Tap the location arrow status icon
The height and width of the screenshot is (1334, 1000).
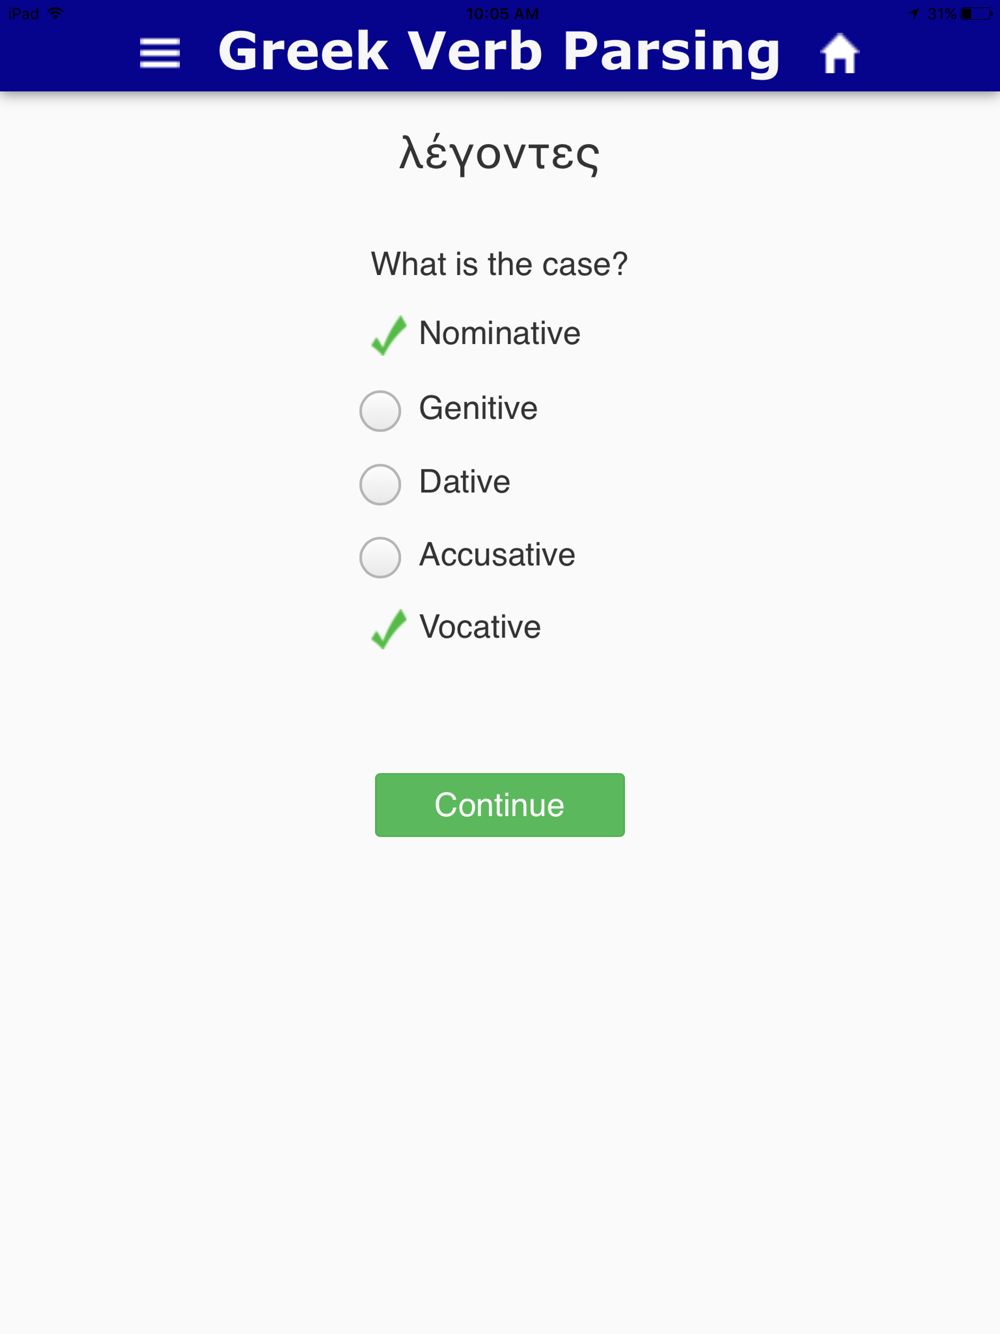(914, 14)
